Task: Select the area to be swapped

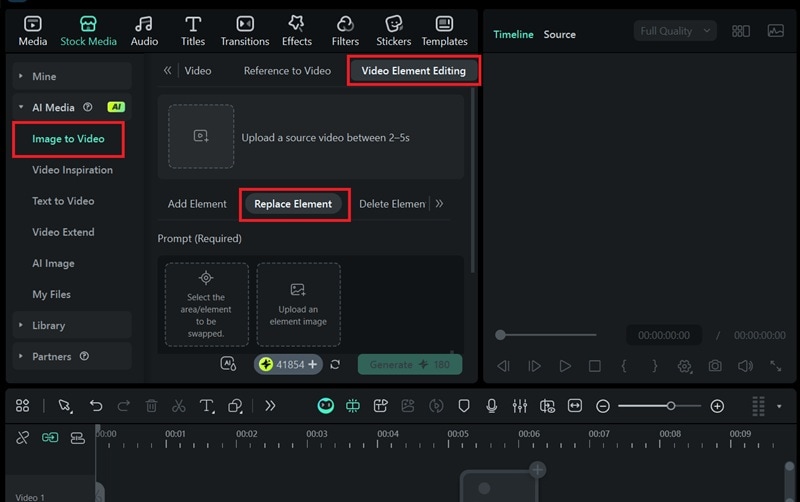Action: 207,305
